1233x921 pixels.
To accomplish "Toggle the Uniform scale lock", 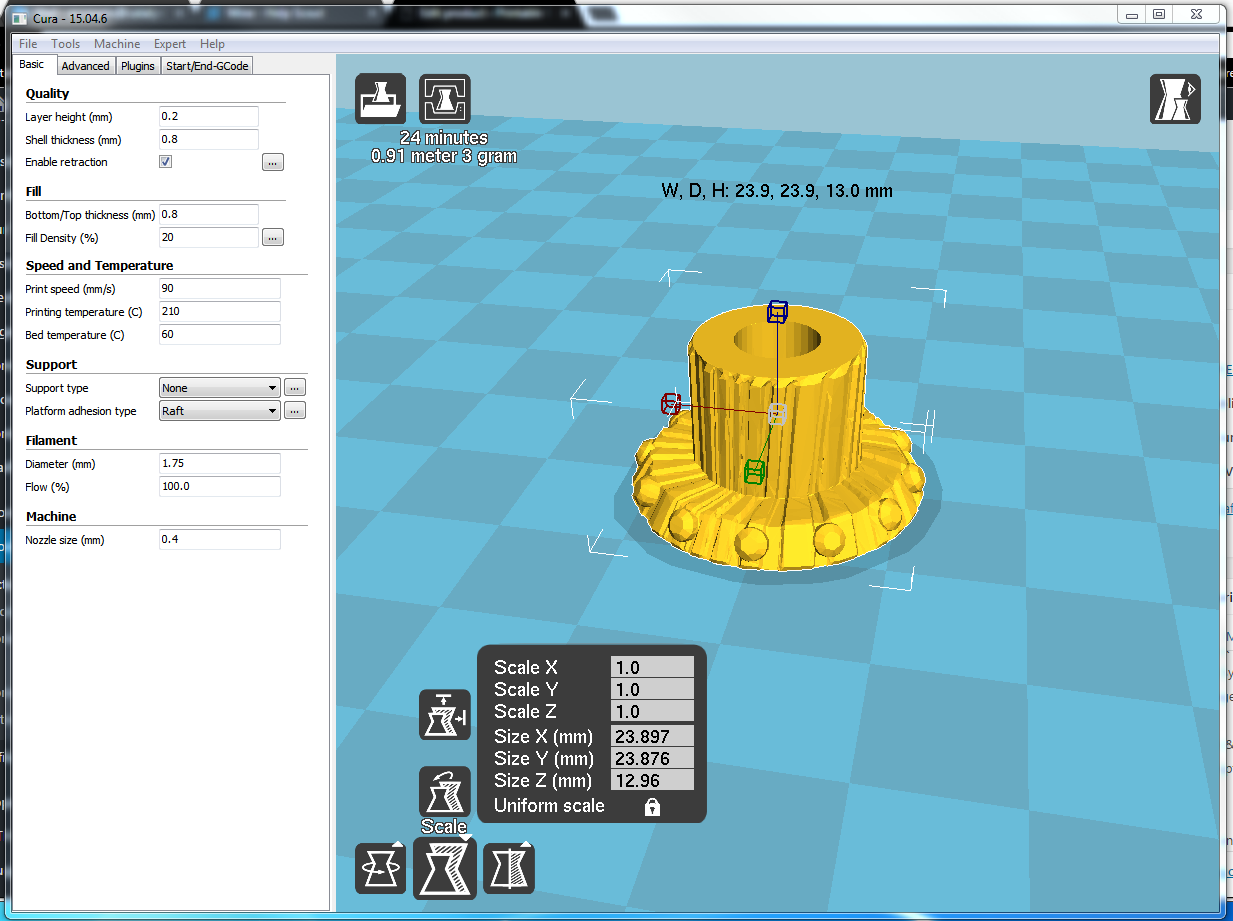I will click(x=652, y=806).
